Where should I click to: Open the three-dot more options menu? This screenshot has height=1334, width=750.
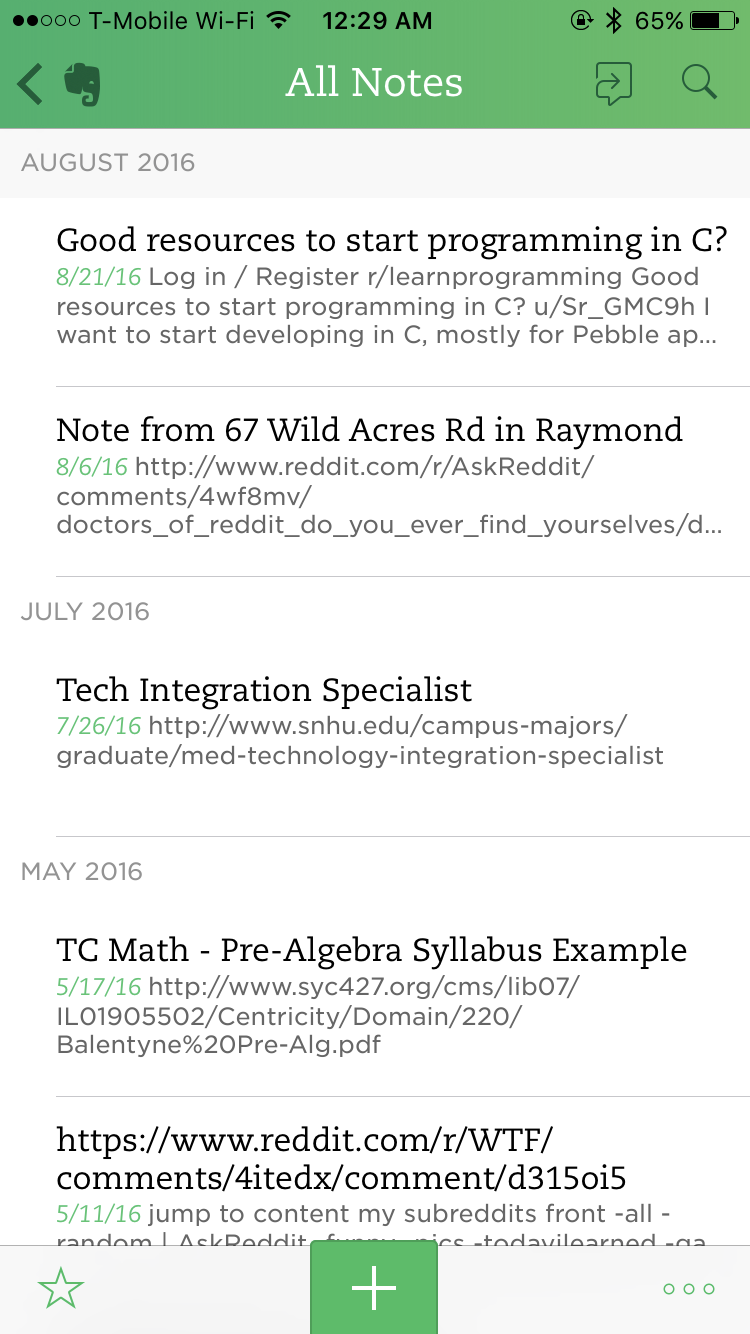[689, 1289]
